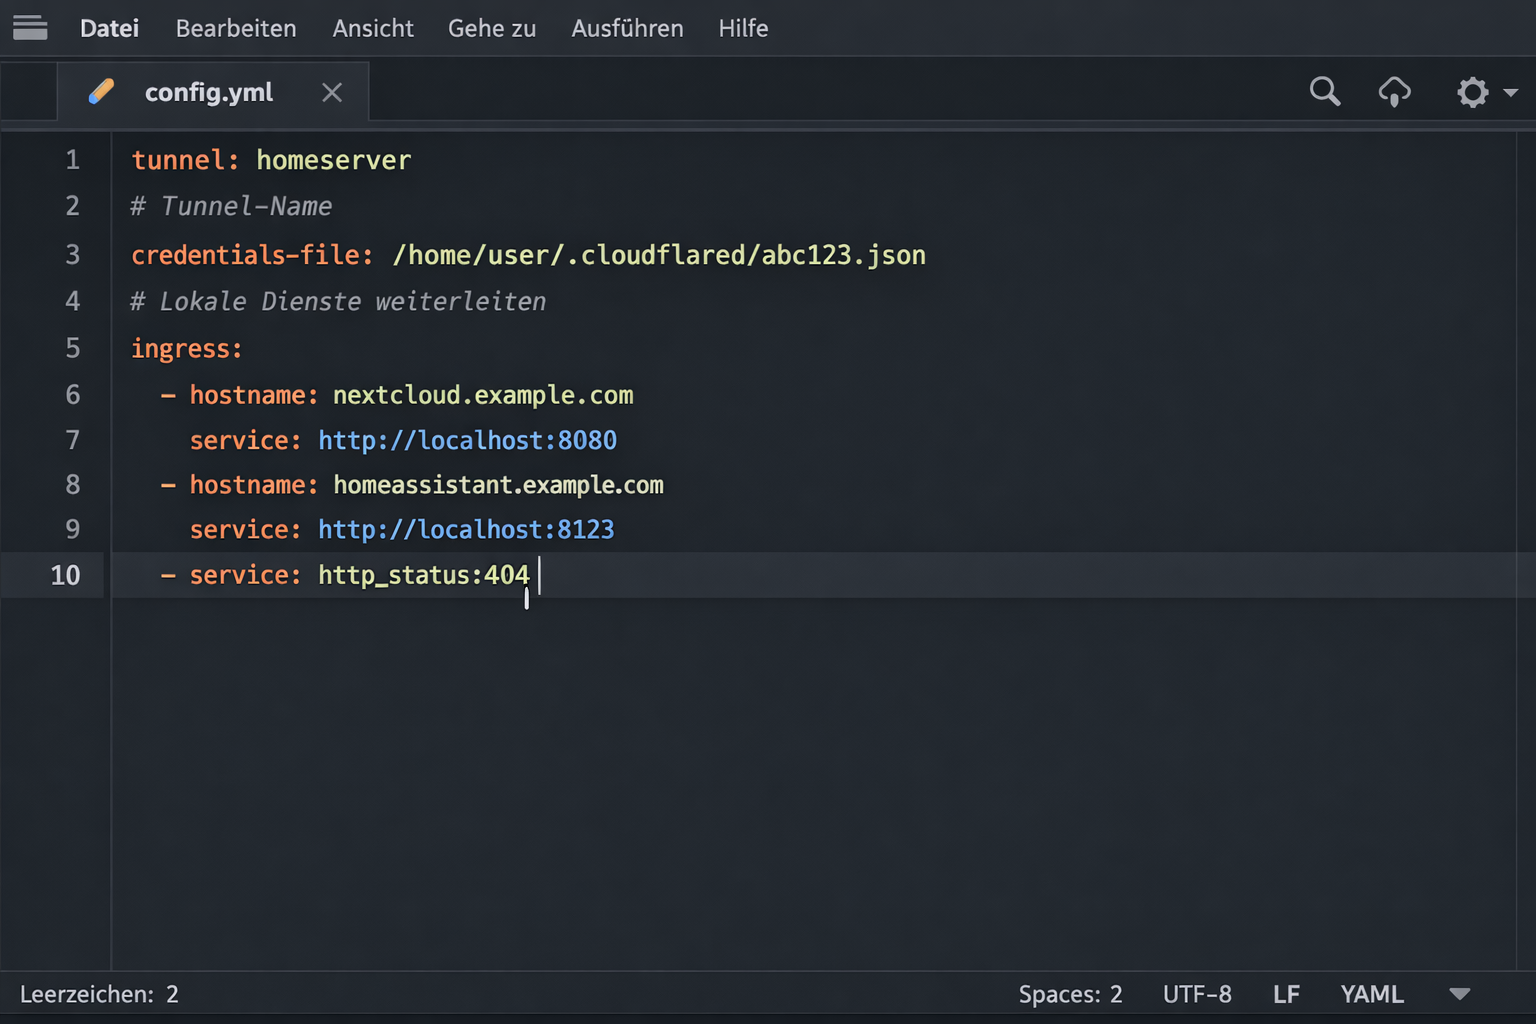Open the Ausführen menu
Screen dimensions: 1536x1024
[627, 28]
